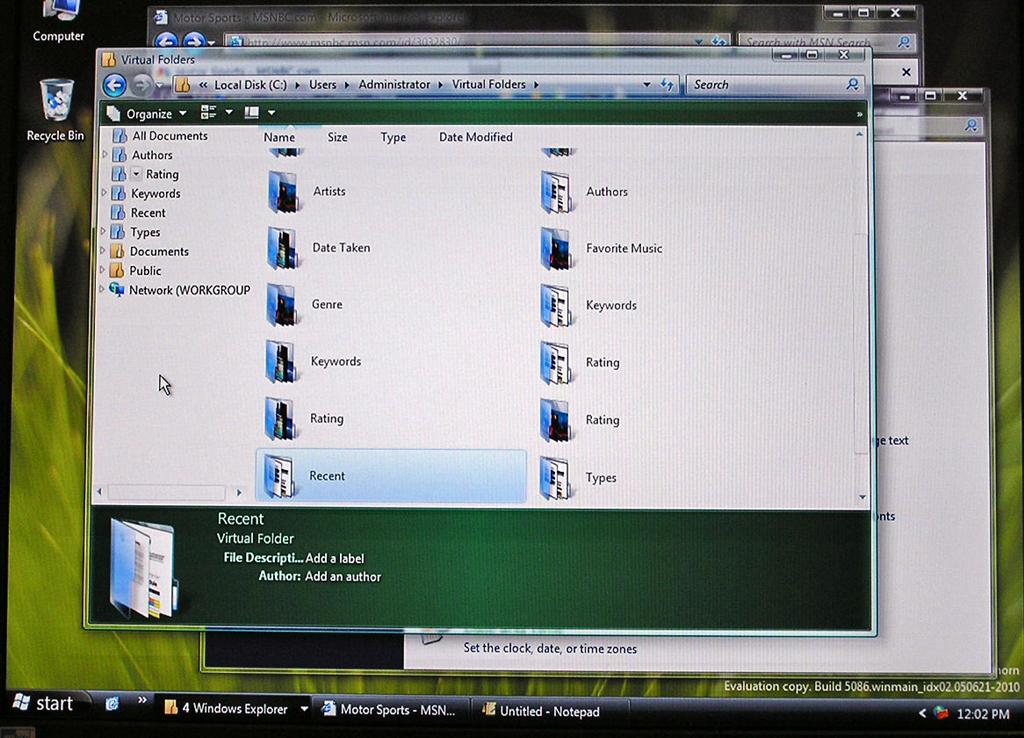This screenshot has width=1024, height=738.
Task: Click the Users breadcrumb in the address bar
Action: (322, 85)
